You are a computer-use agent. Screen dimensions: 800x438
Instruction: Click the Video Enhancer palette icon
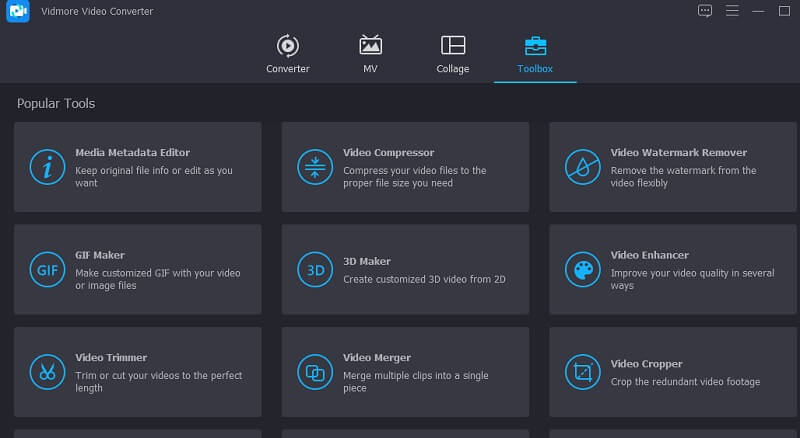click(x=581, y=269)
